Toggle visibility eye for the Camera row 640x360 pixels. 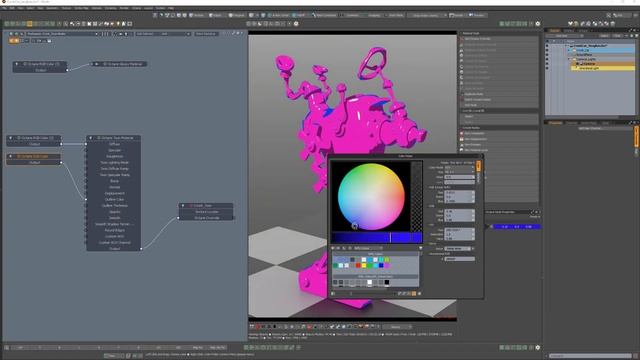[547, 64]
